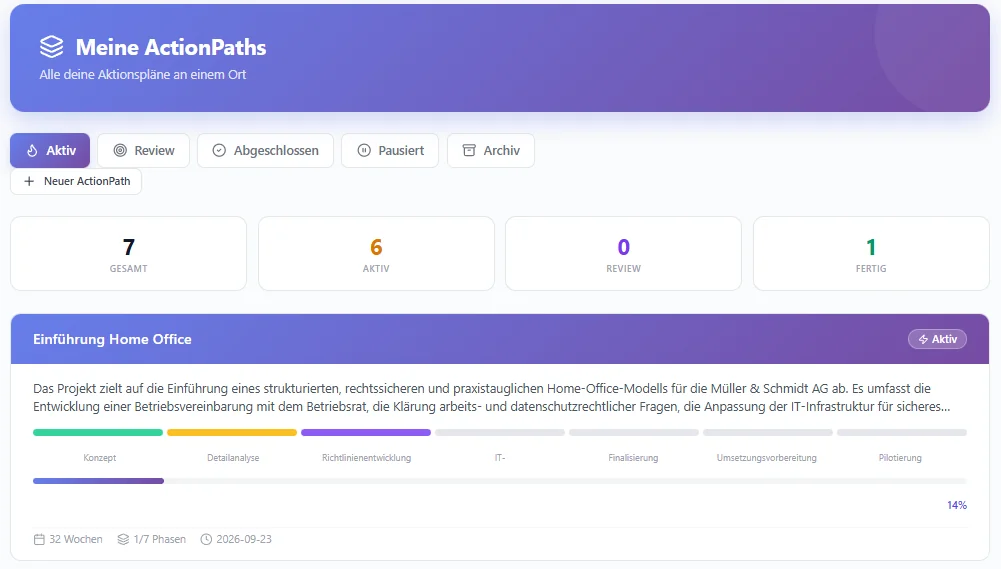Click archive box icon on Archiv tab
The width and height of the screenshot is (1001, 569).
(469, 151)
